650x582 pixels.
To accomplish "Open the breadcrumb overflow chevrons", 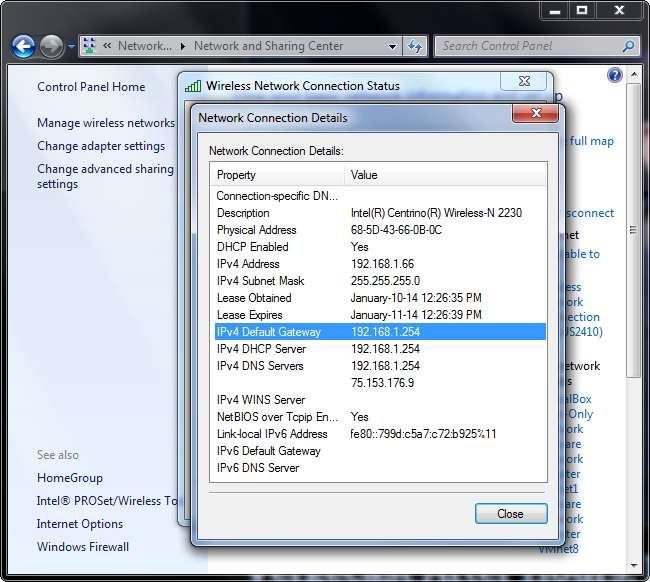I will pyautogui.click(x=107, y=46).
